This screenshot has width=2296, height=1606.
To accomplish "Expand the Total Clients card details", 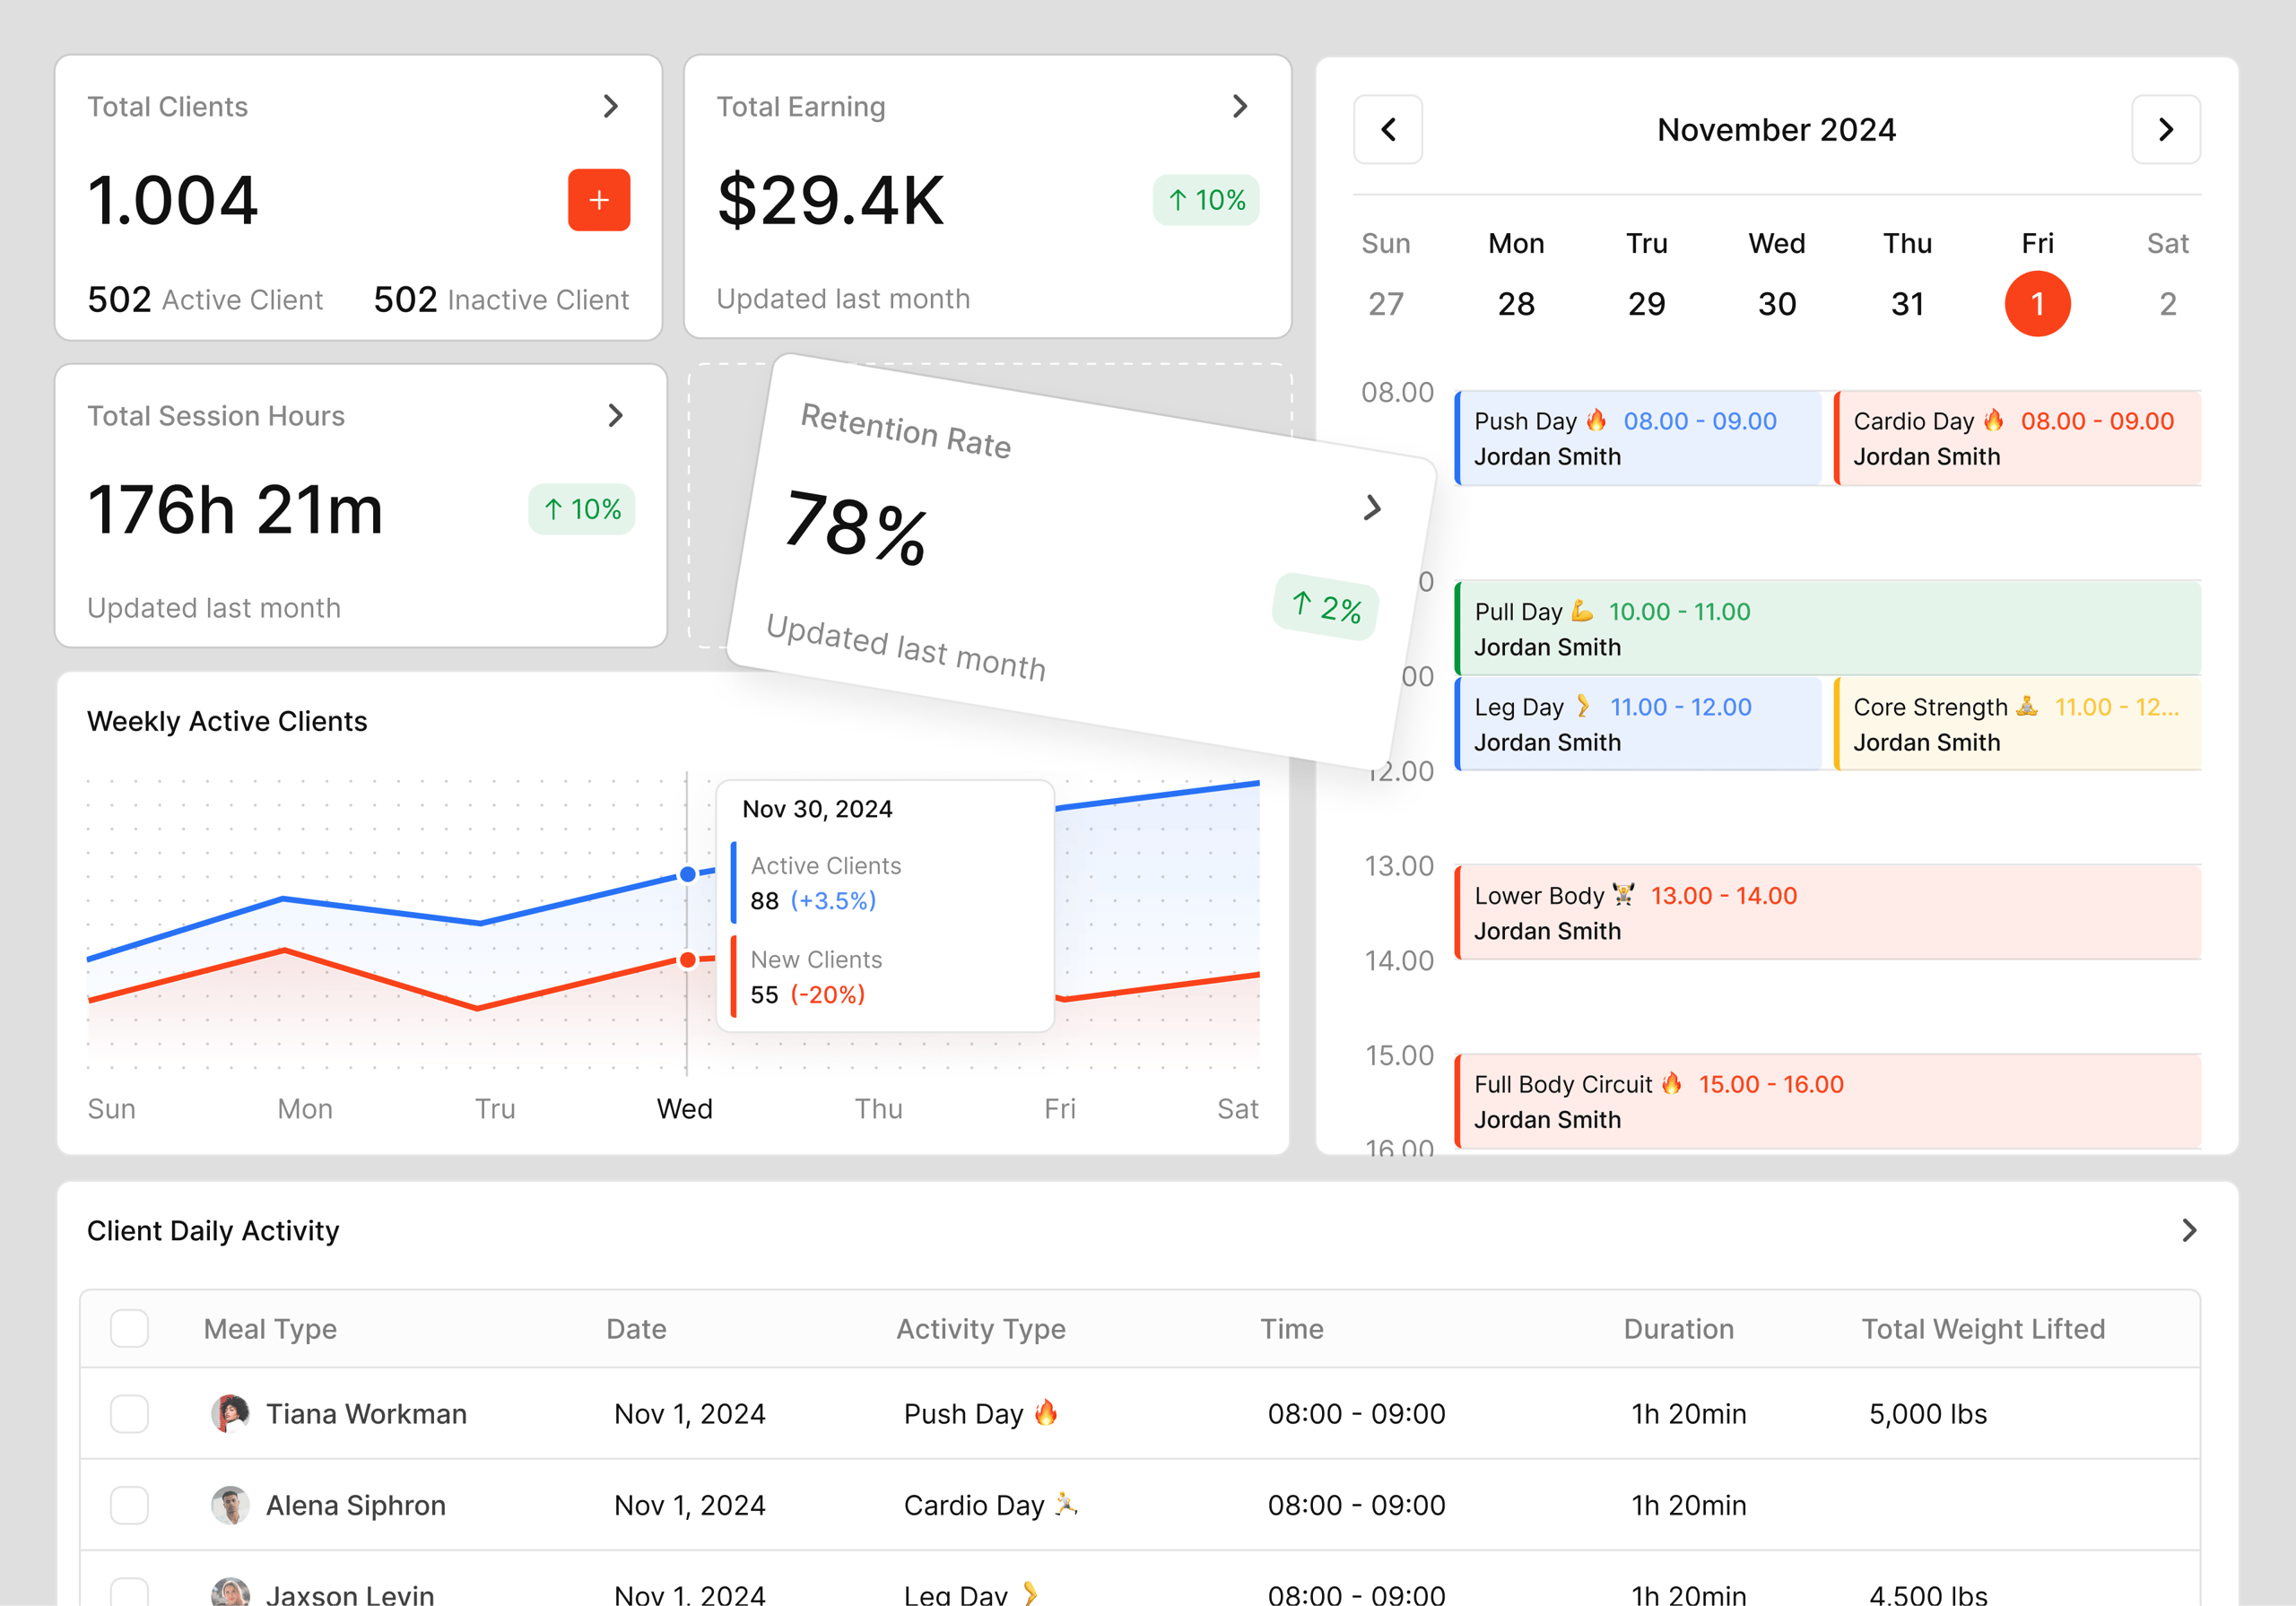I will 612,106.
